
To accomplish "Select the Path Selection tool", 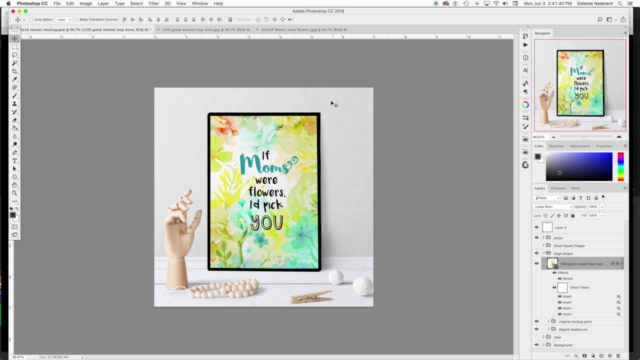I will pos(15,169).
